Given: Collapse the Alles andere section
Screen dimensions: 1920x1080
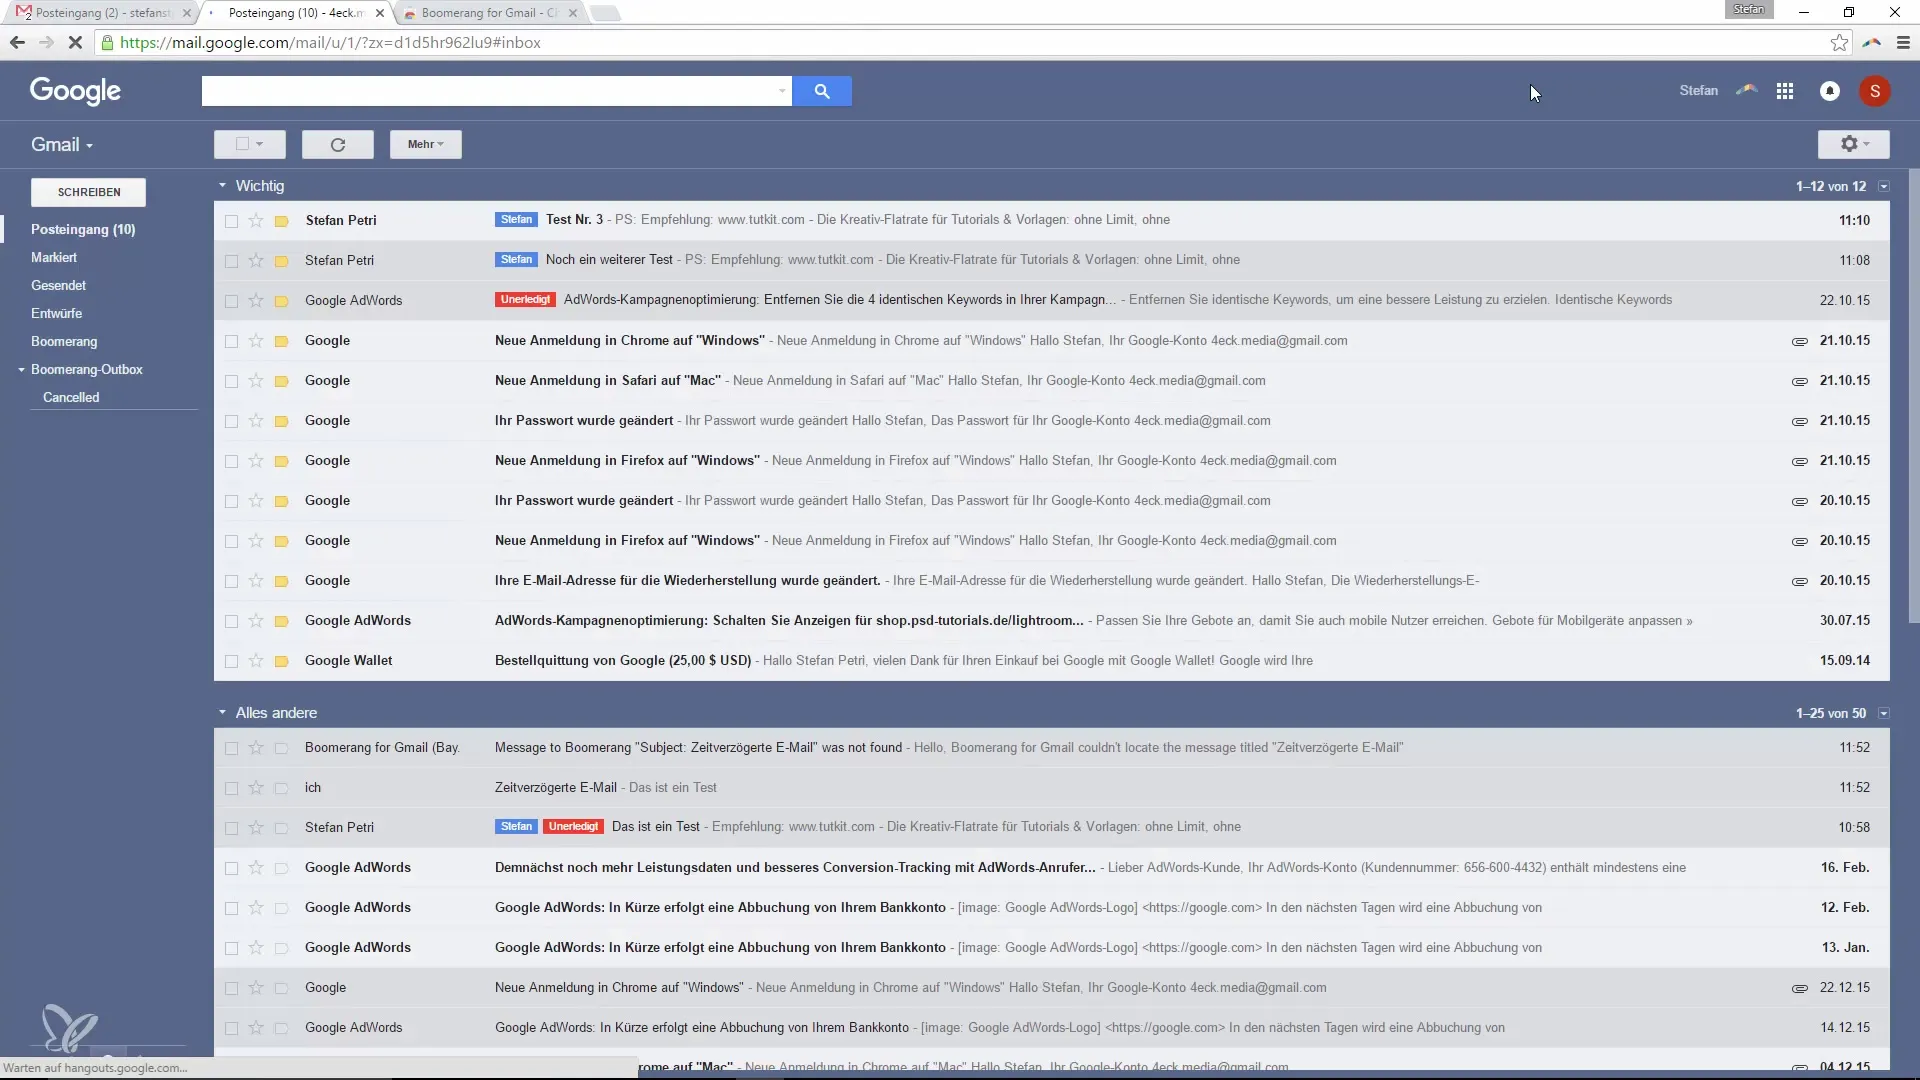Looking at the screenshot, I should (222, 713).
